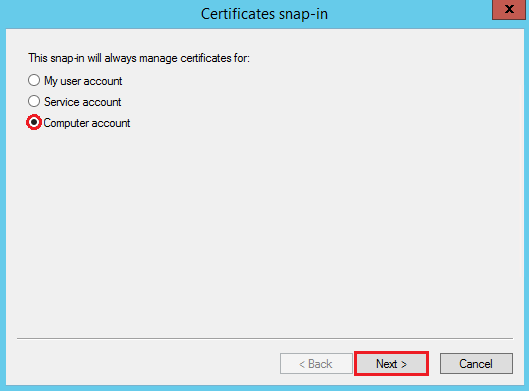
Task: Click the word 'Next' on the highlighted button
Action: click(x=387, y=364)
